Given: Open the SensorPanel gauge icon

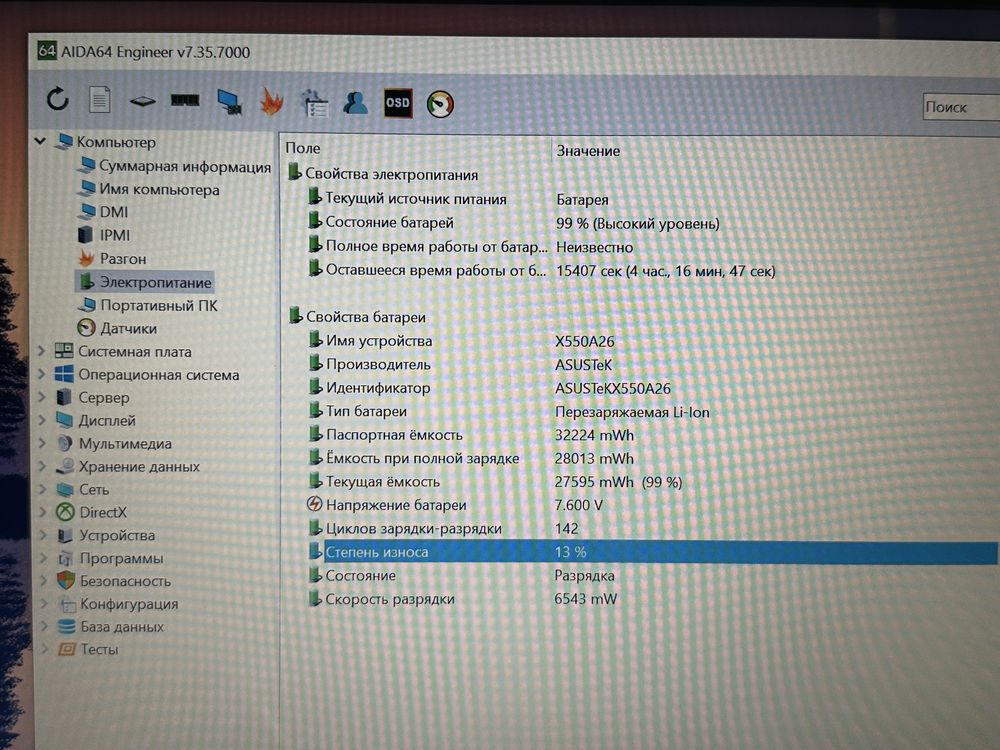Looking at the screenshot, I should pyautogui.click(x=440, y=104).
